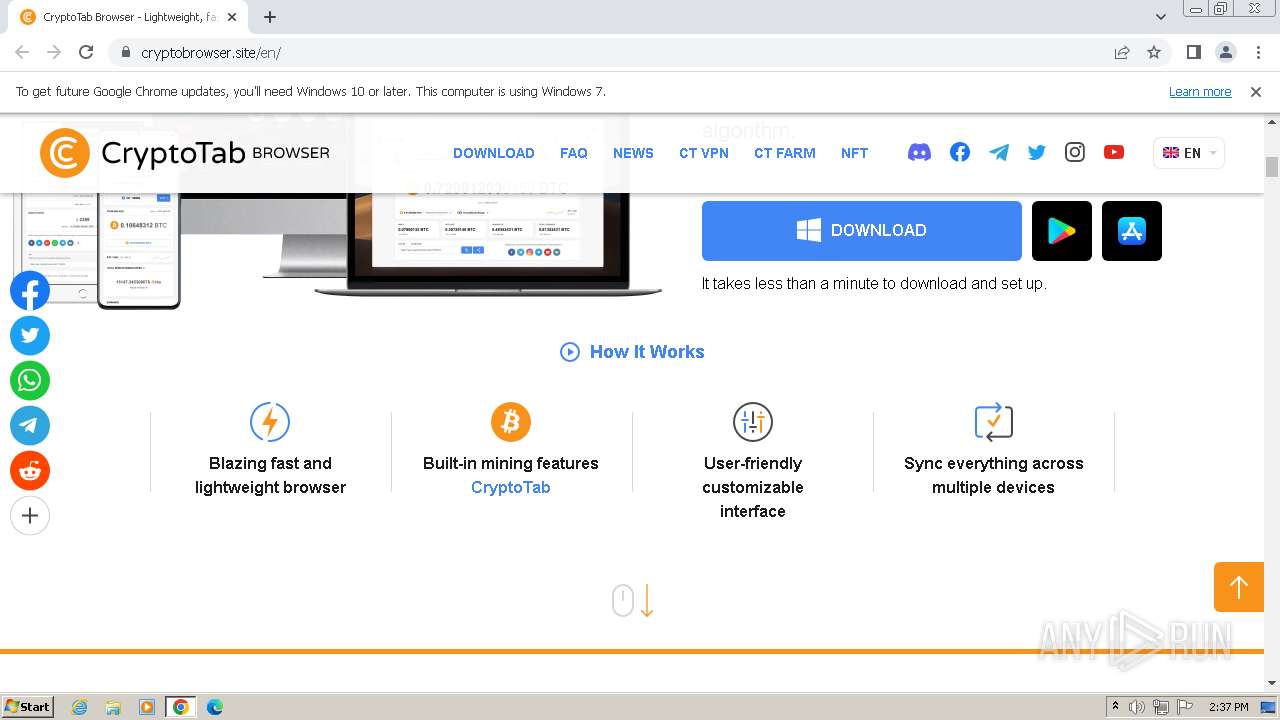1280x720 pixels.
Task: Share via WhatsApp side button
Action: [x=30, y=381]
